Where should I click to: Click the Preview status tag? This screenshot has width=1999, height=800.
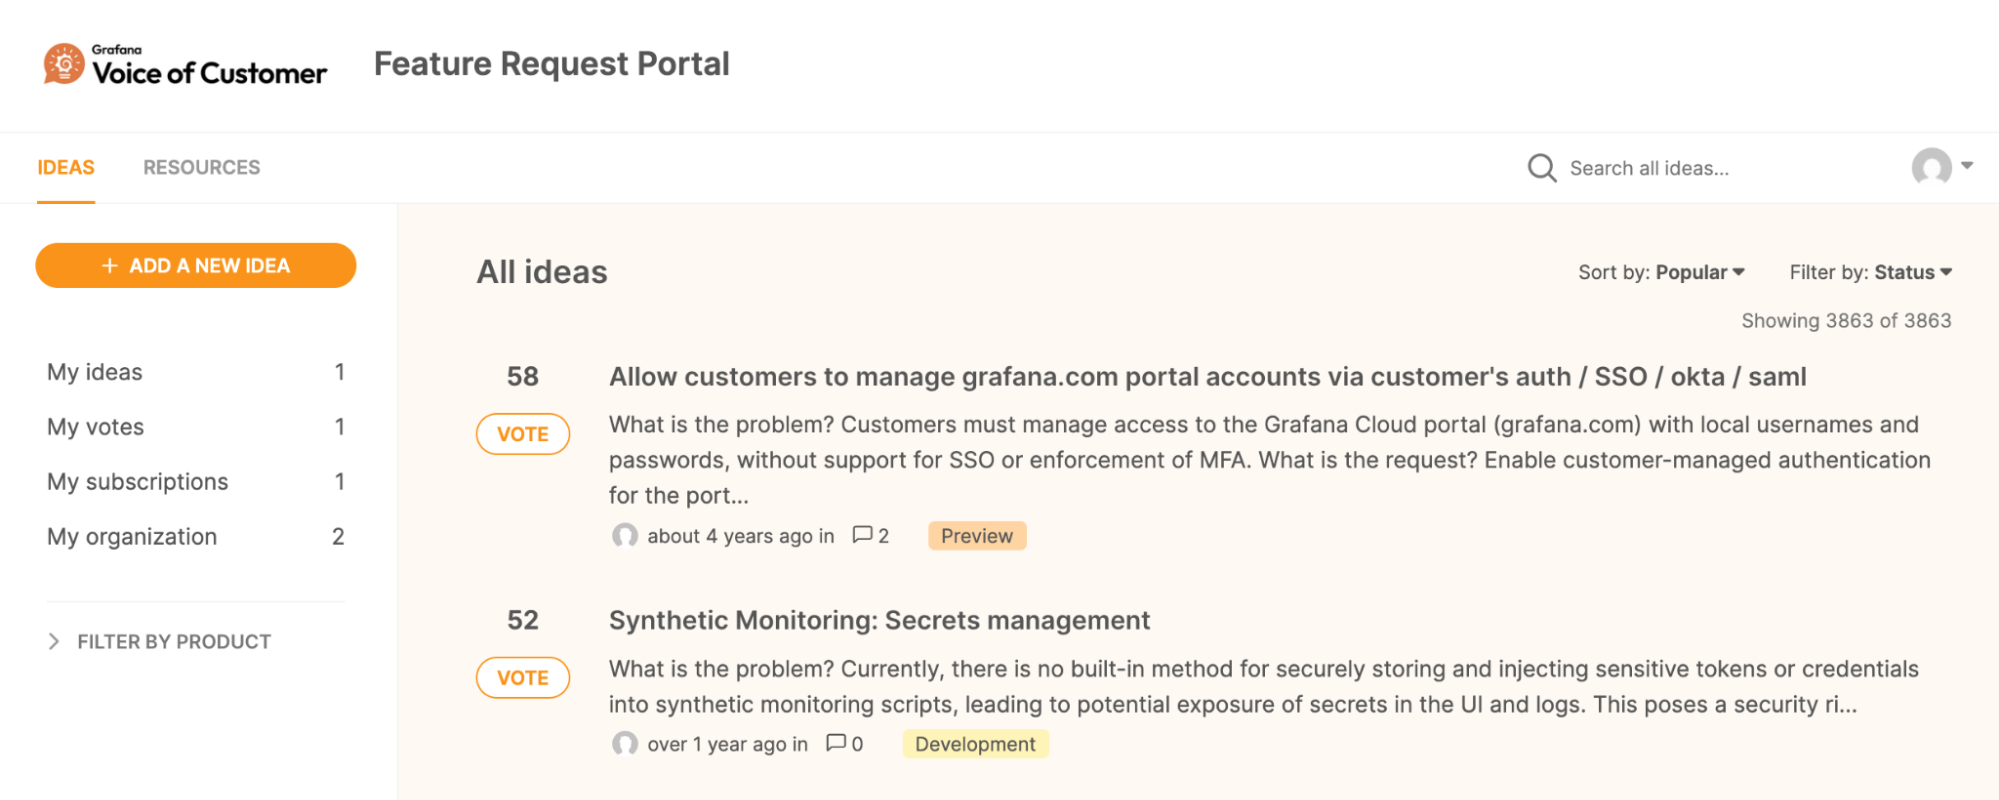pyautogui.click(x=977, y=536)
